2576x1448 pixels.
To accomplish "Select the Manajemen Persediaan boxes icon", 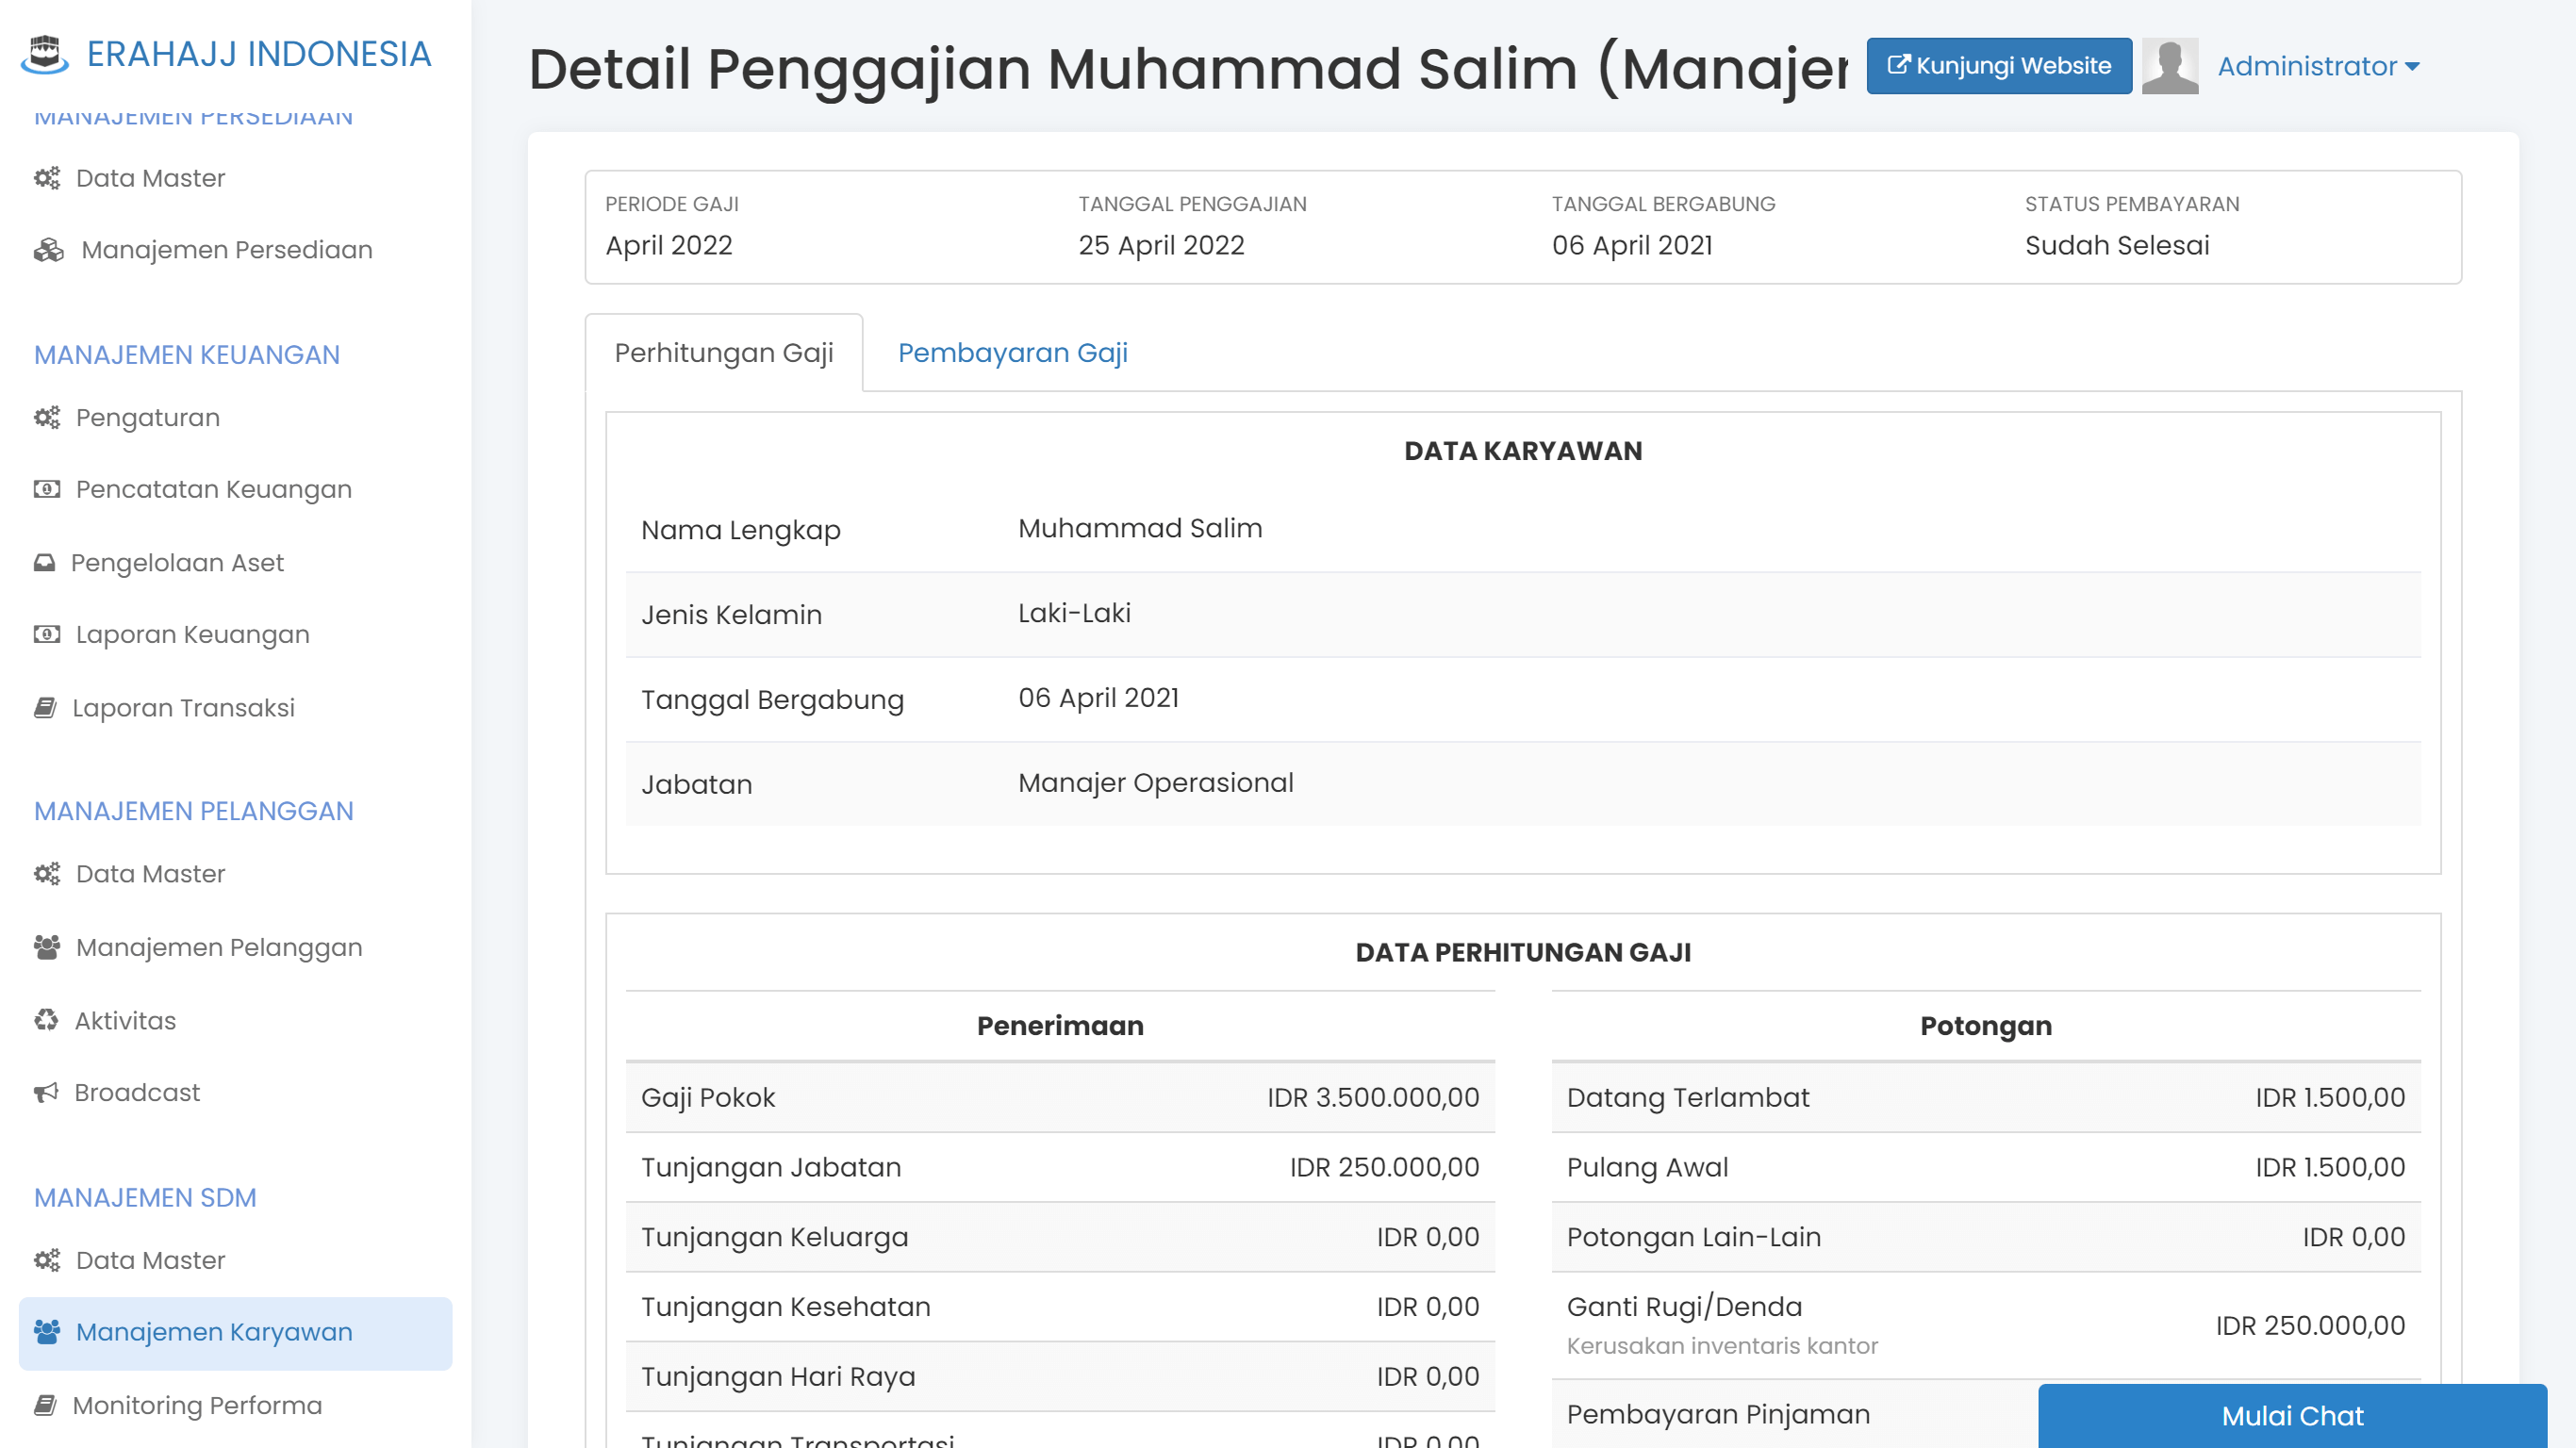I will tap(47, 249).
